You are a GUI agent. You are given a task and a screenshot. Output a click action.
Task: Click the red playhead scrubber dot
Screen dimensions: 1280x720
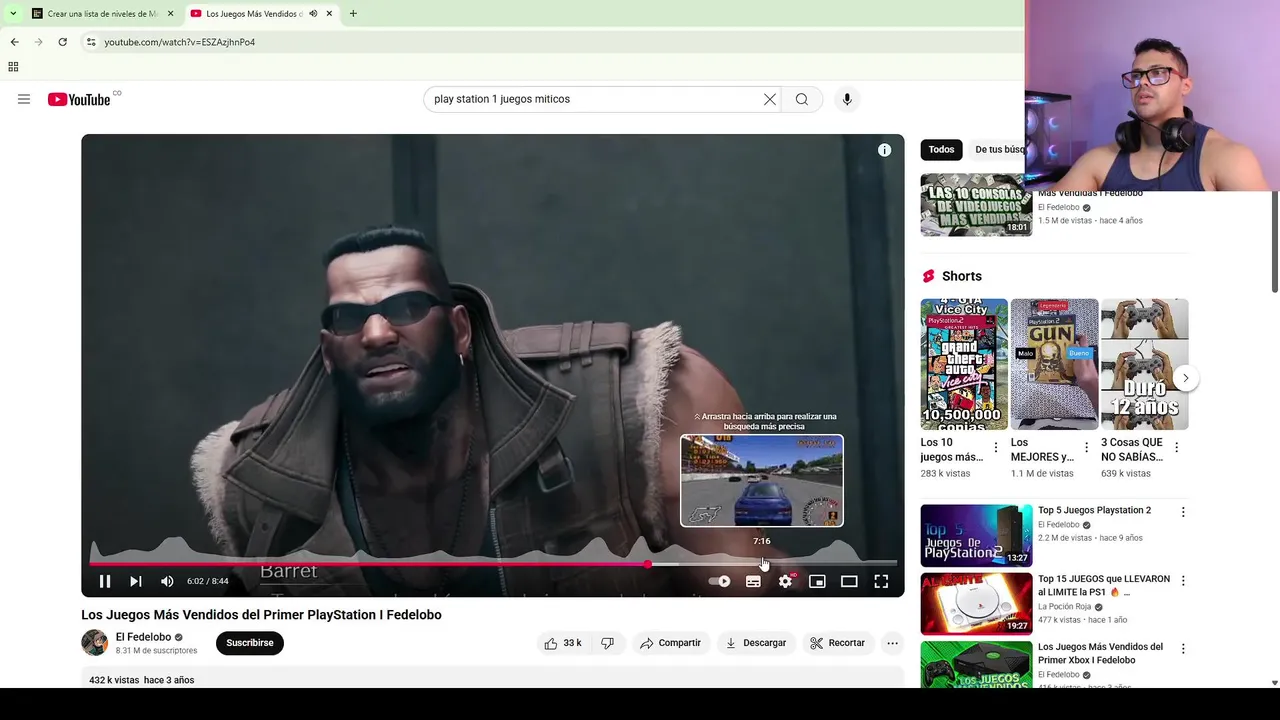click(x=648, y=564)
